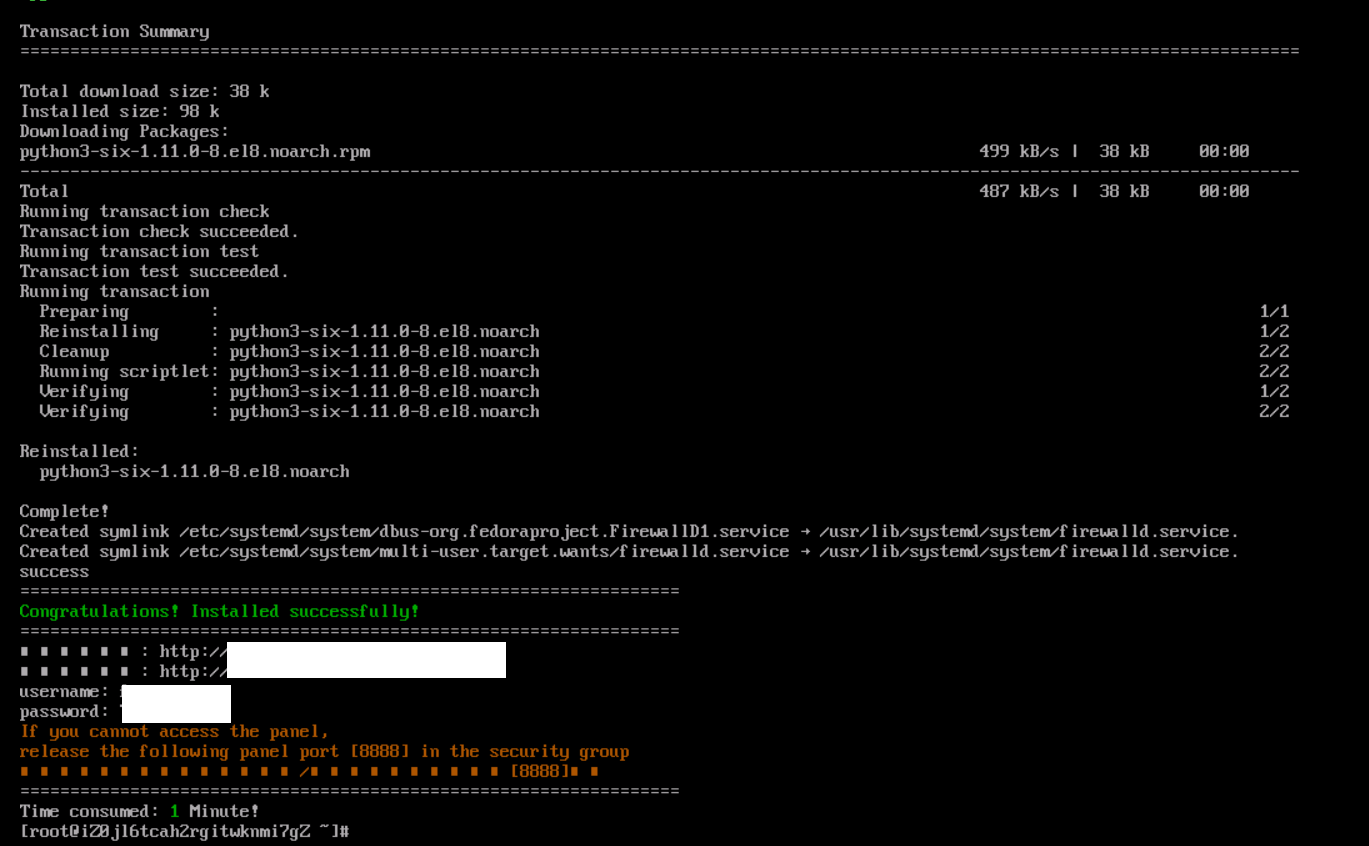Select the python3-six .noarch.rpm file name
The height and width of the screenshot is (846, 1369).
click(194, 151)
